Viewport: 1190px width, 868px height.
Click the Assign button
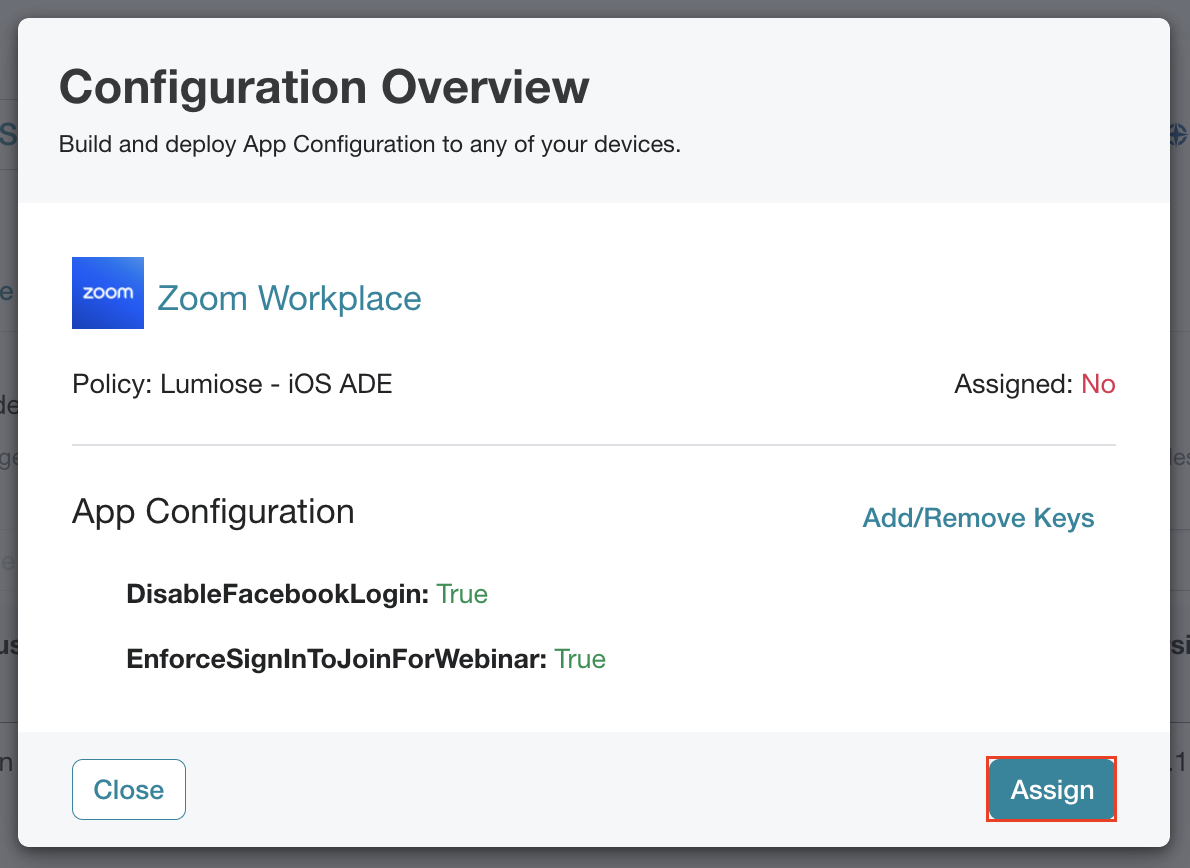coord(1051,789)
